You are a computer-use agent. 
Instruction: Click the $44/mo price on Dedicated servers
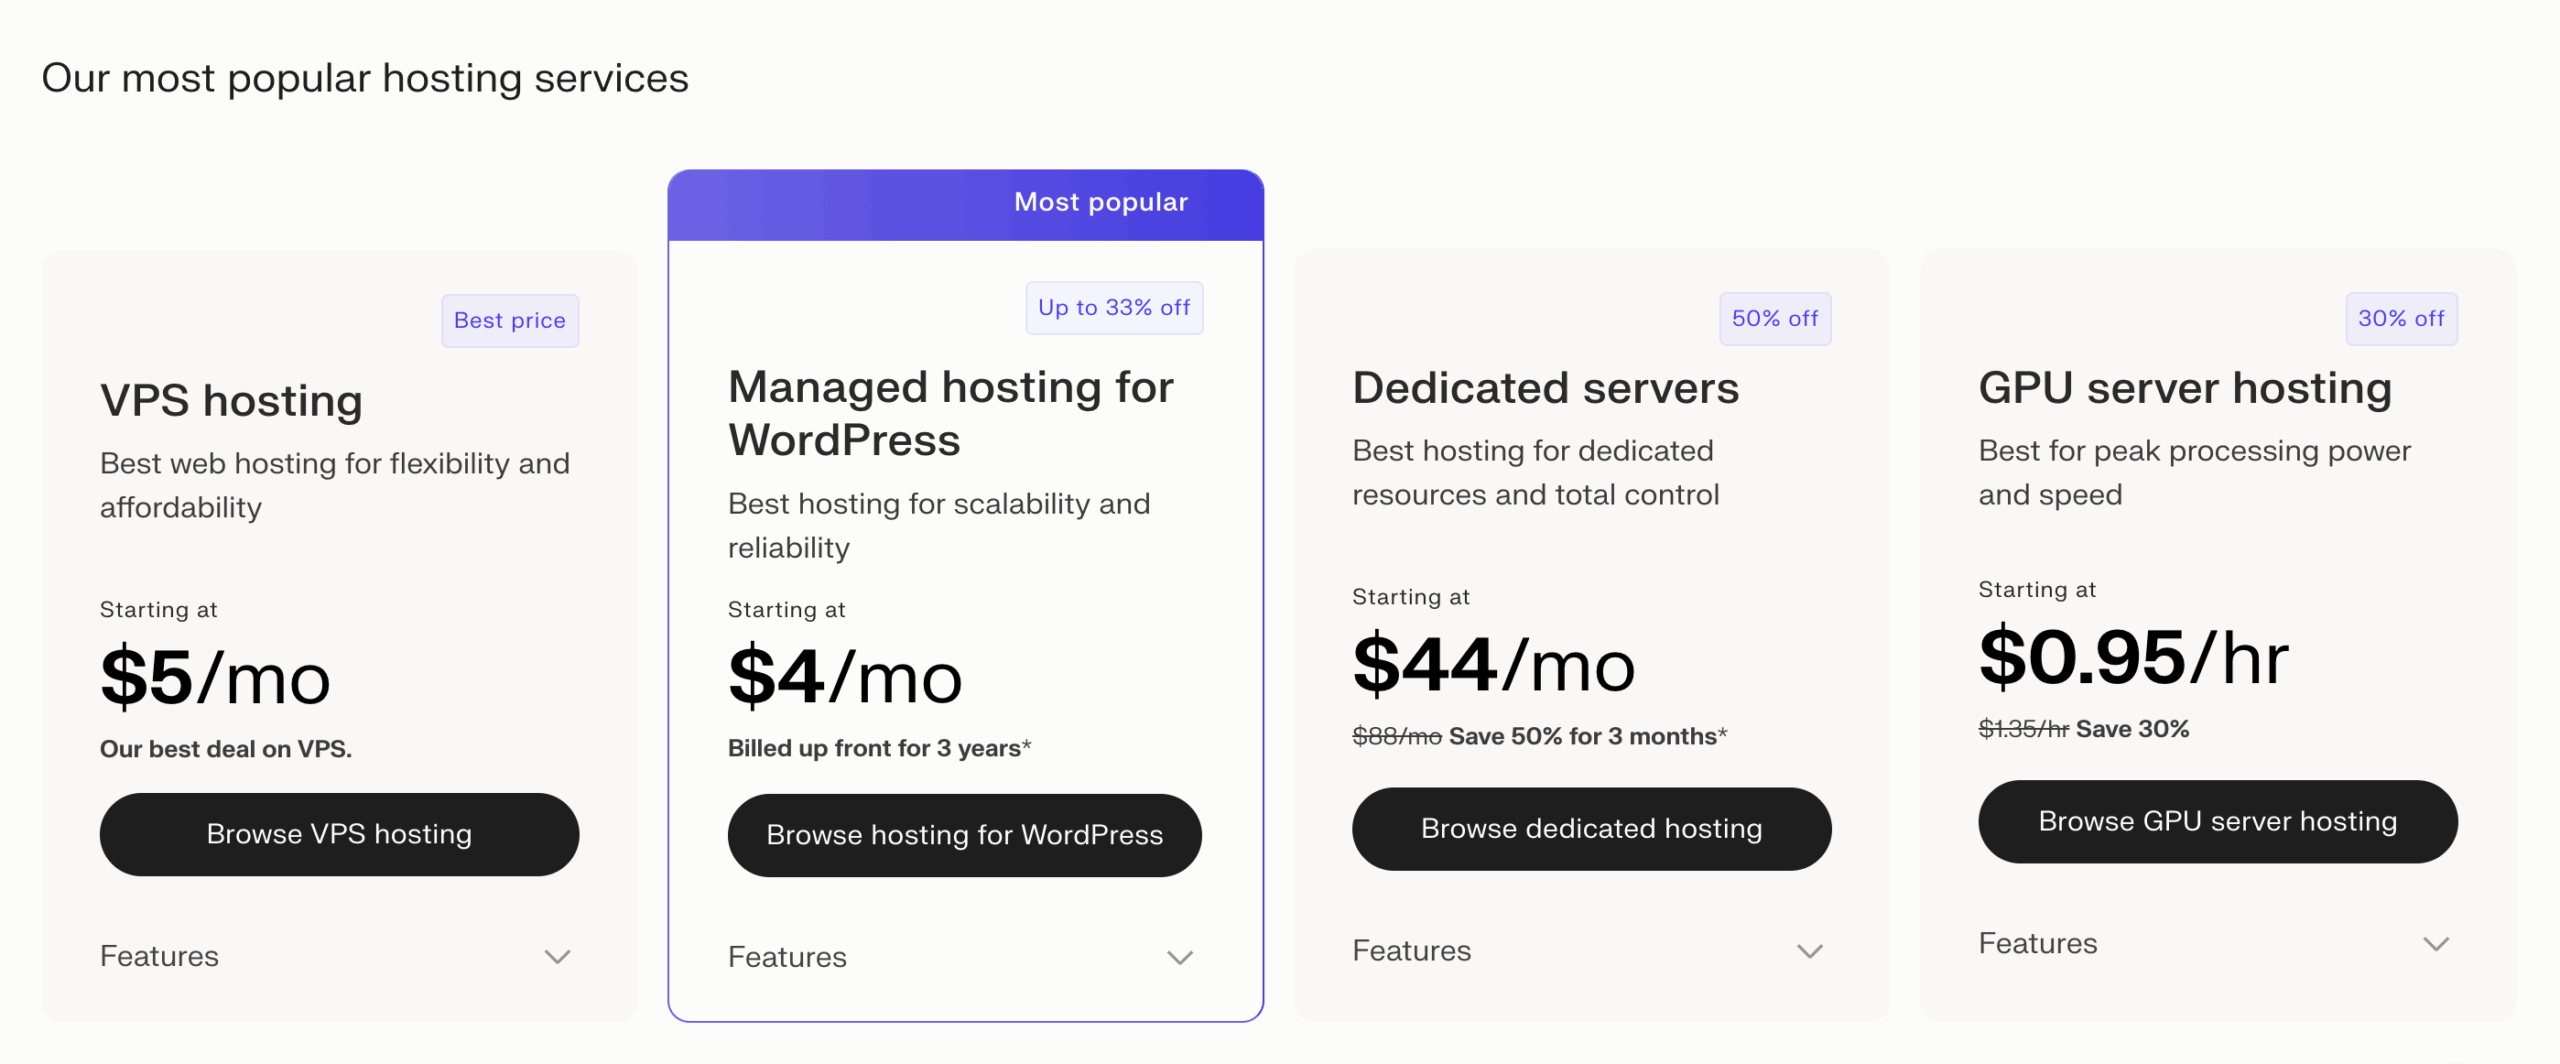pos(1493,665)
